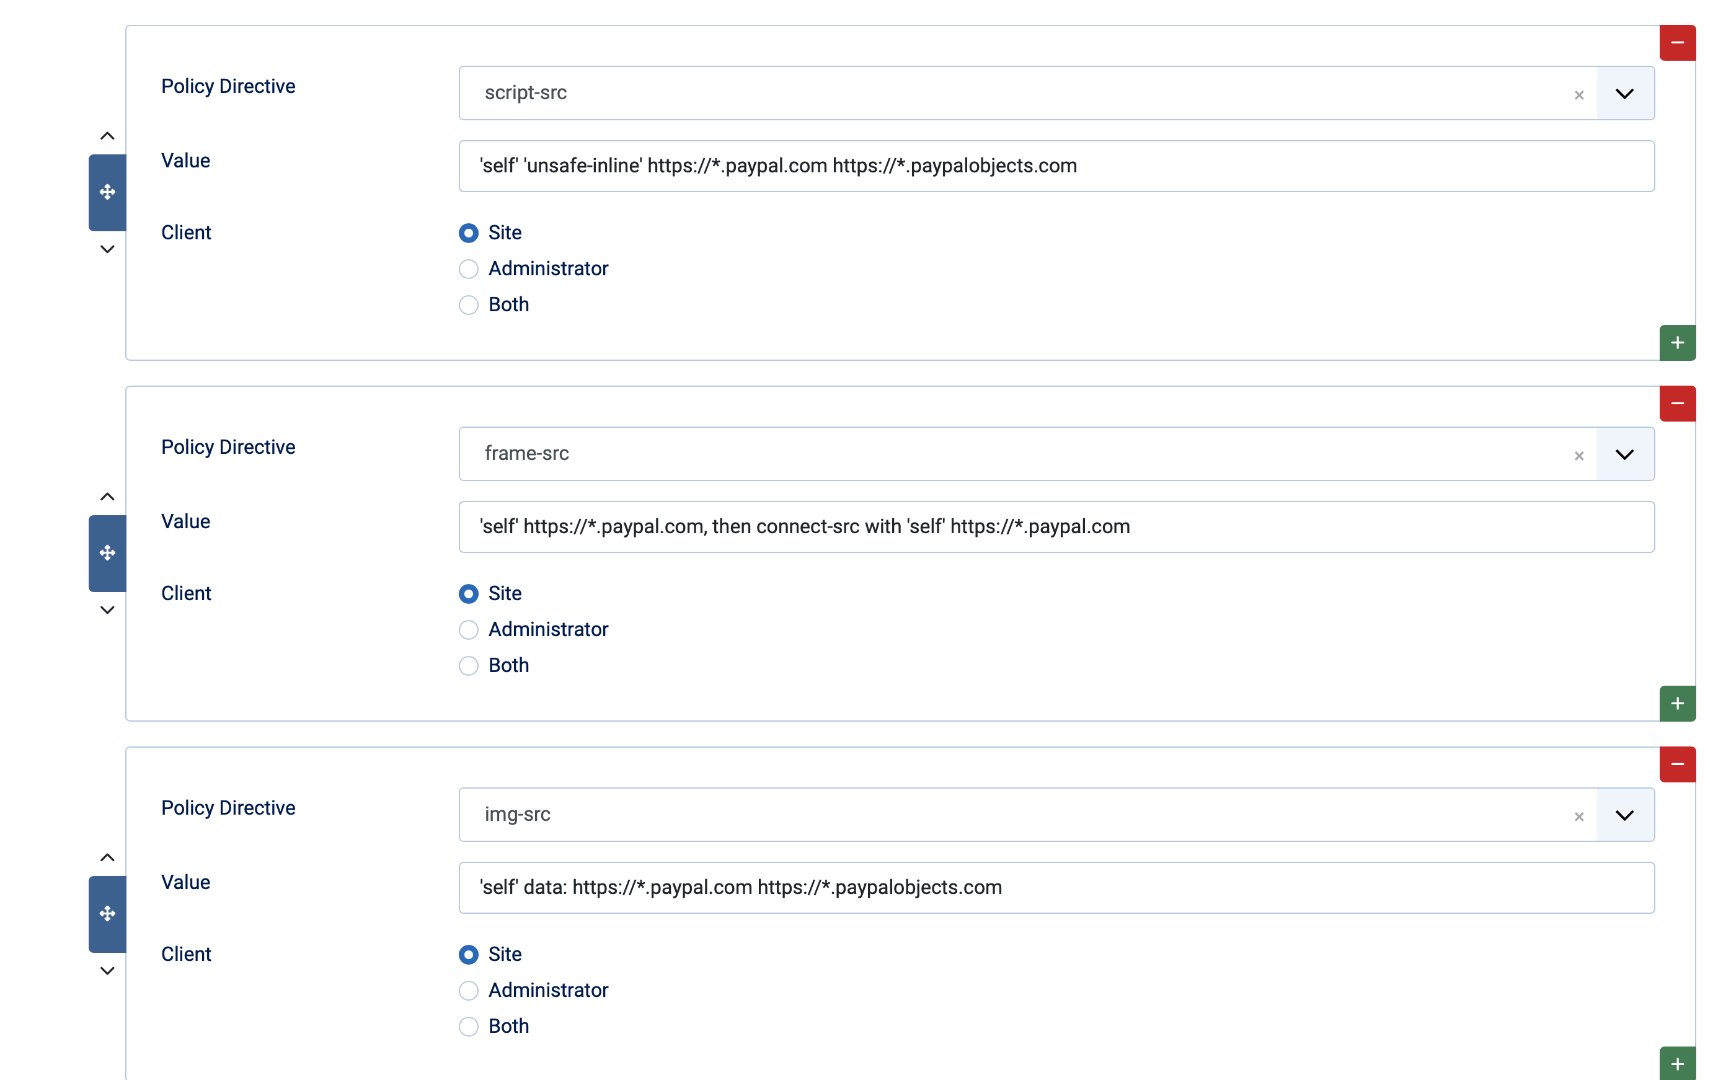
Task: Remove the frame-src directive row
Action: 1677,404
